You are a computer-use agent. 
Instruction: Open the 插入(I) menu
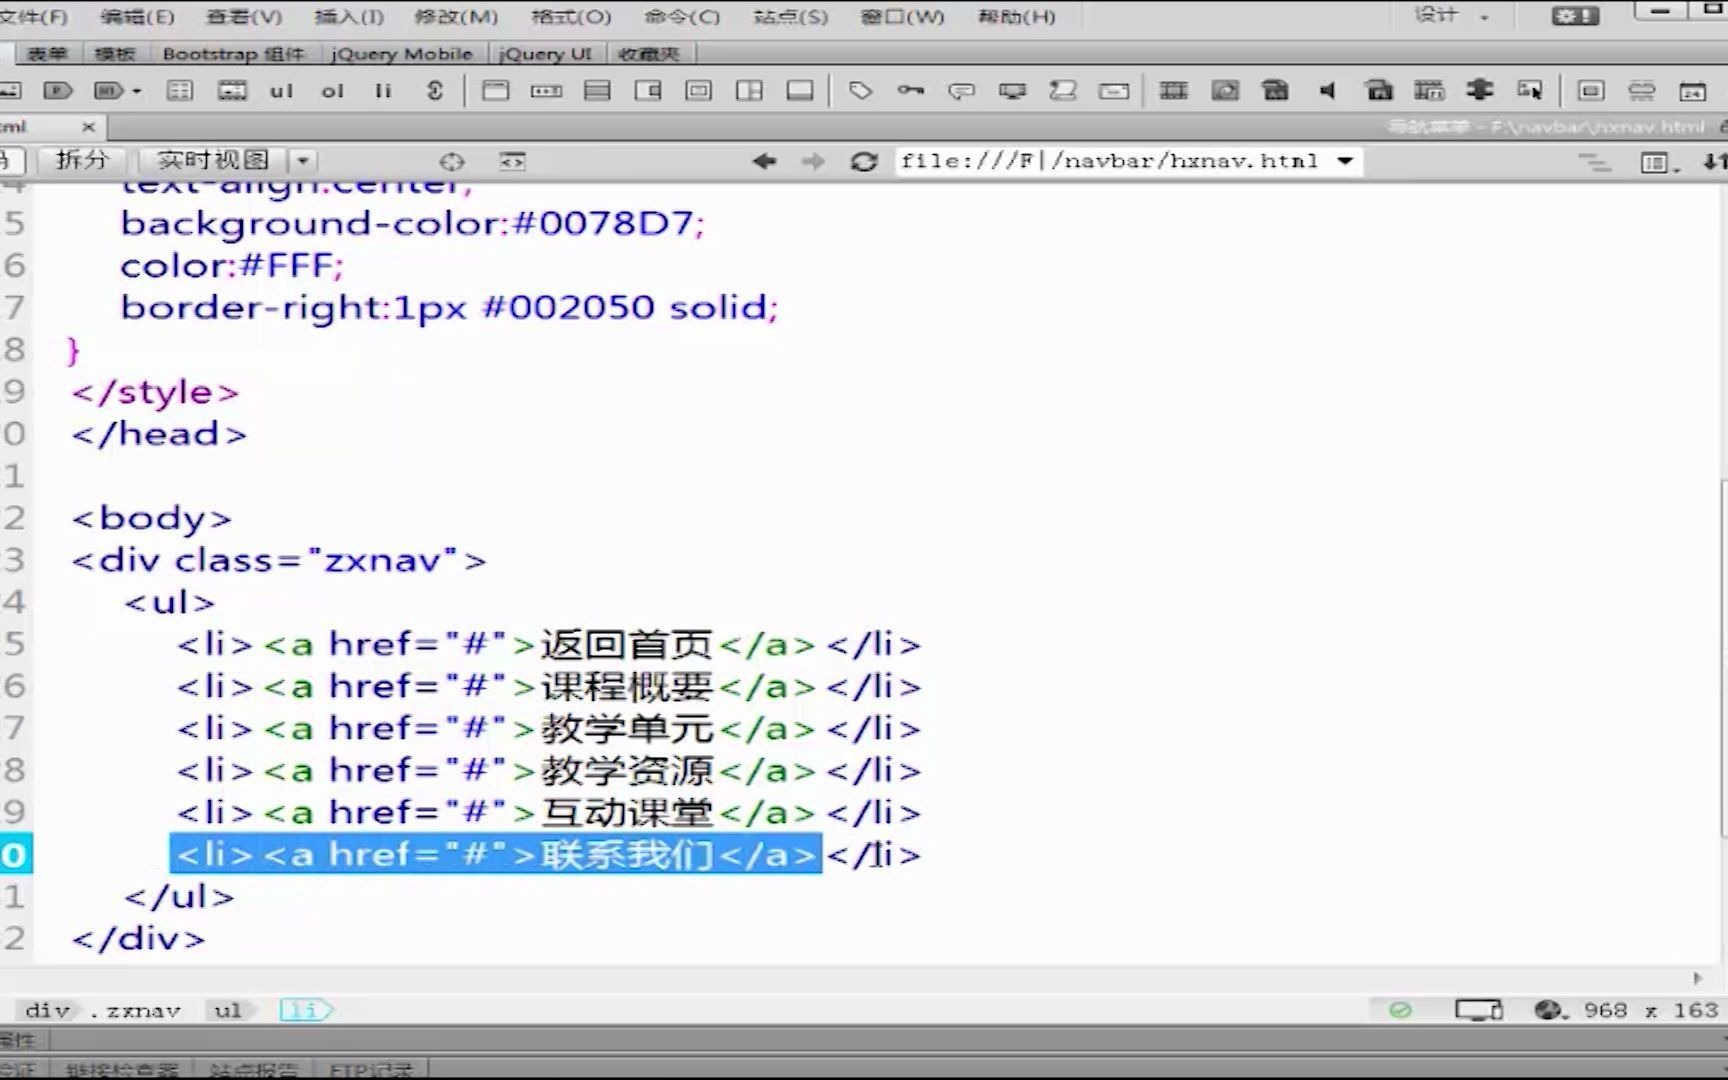[349, 17]
